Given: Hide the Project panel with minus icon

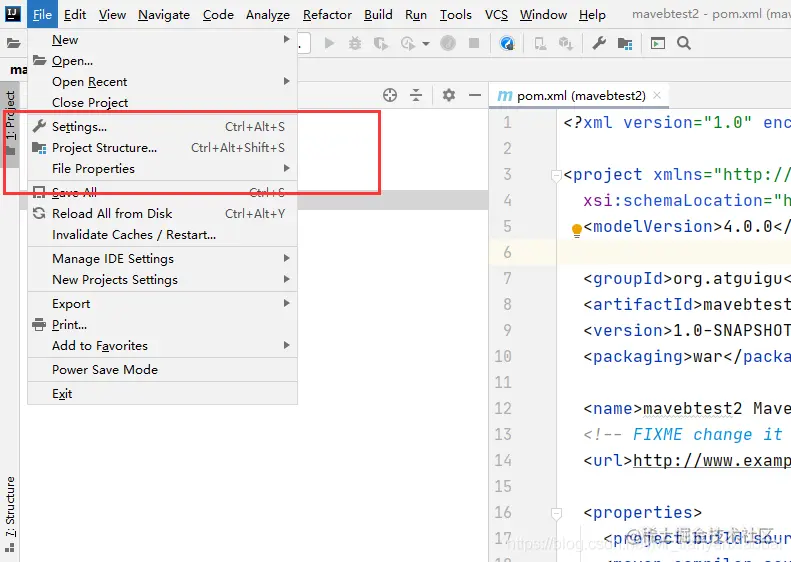Looking at the screenshot, I should [475, 95].
